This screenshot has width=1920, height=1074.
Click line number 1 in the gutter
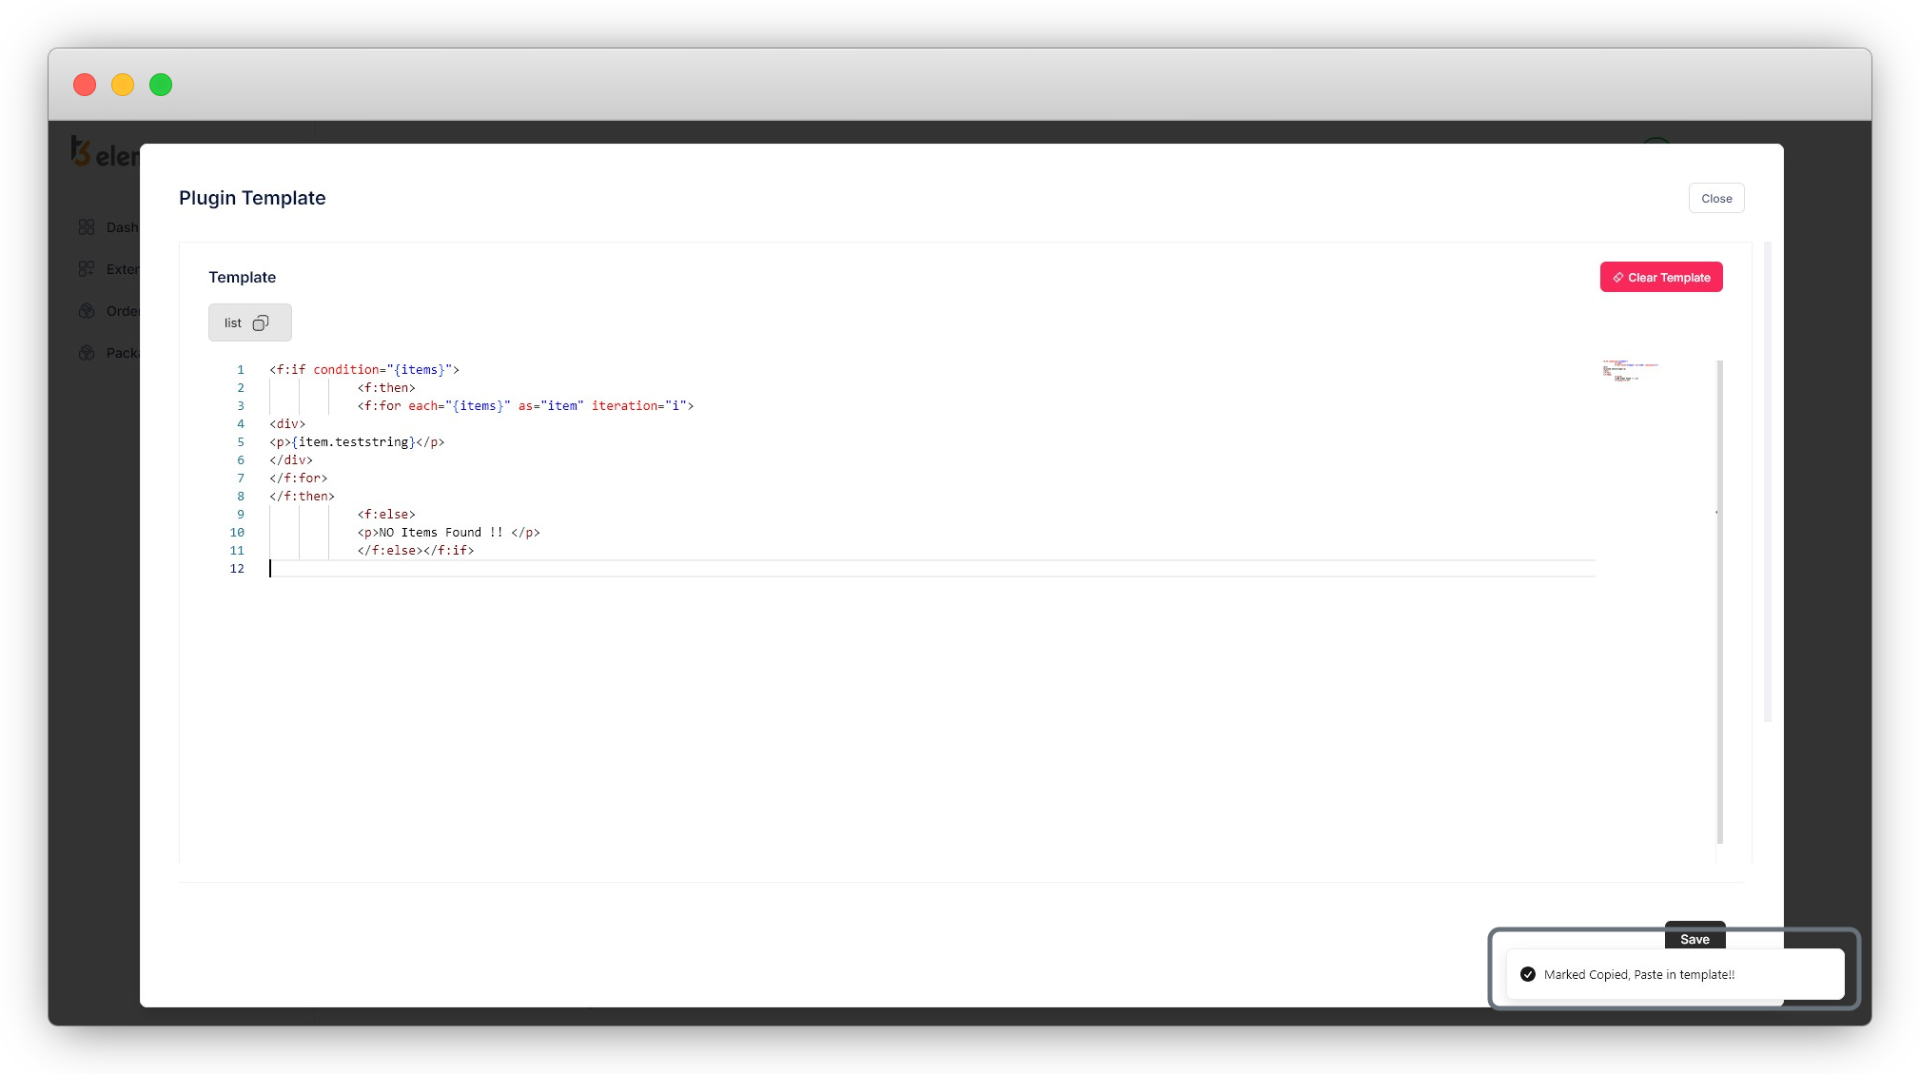(240, 370)
